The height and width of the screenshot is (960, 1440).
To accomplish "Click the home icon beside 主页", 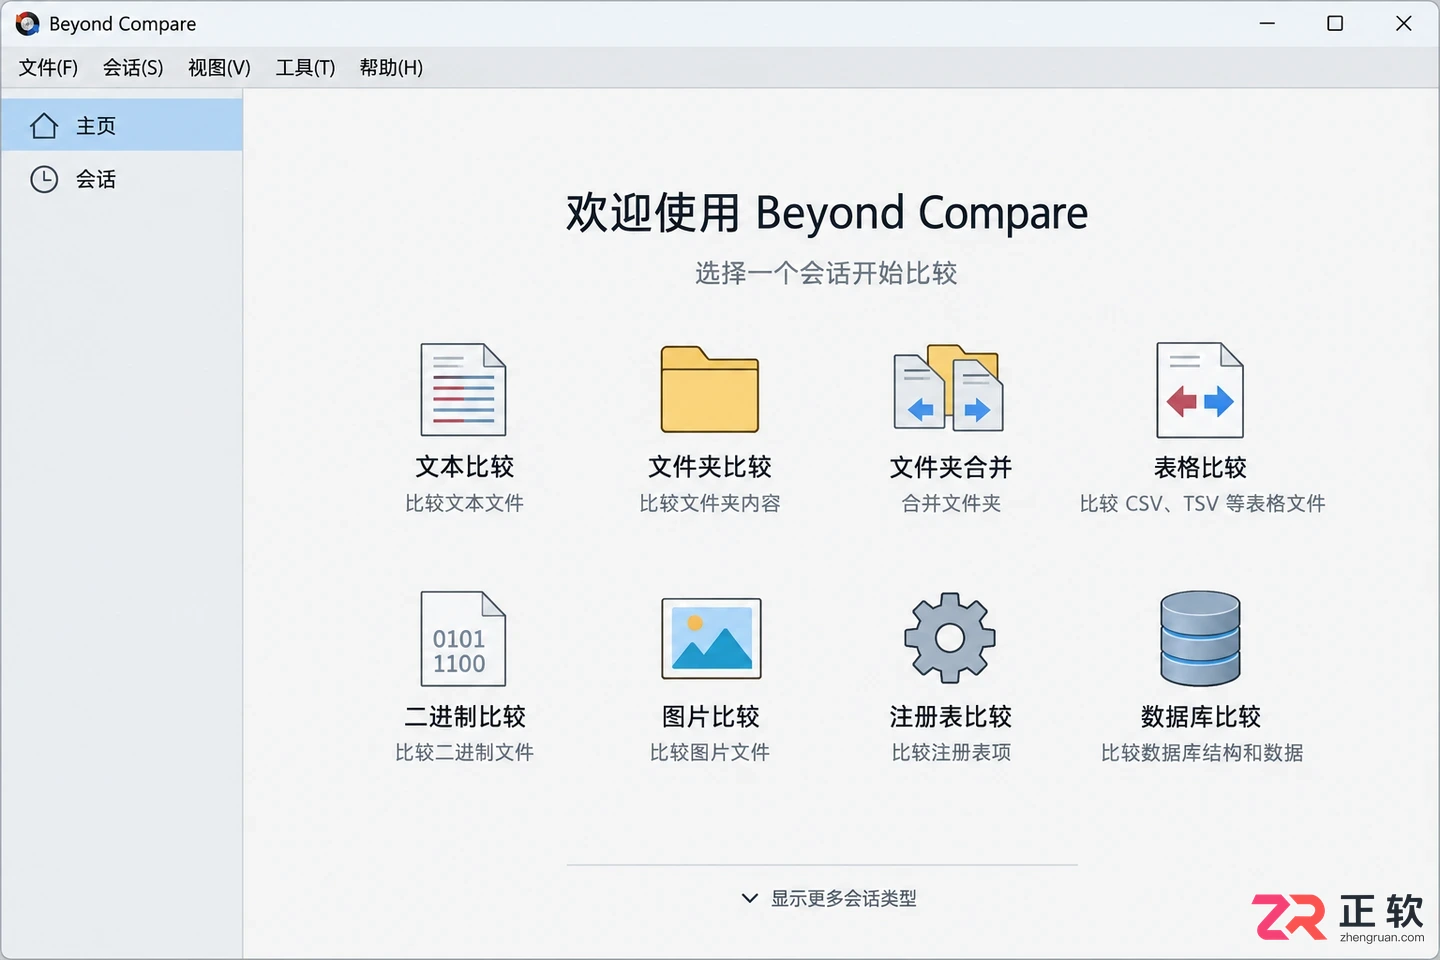I will [x=44, y=126].
